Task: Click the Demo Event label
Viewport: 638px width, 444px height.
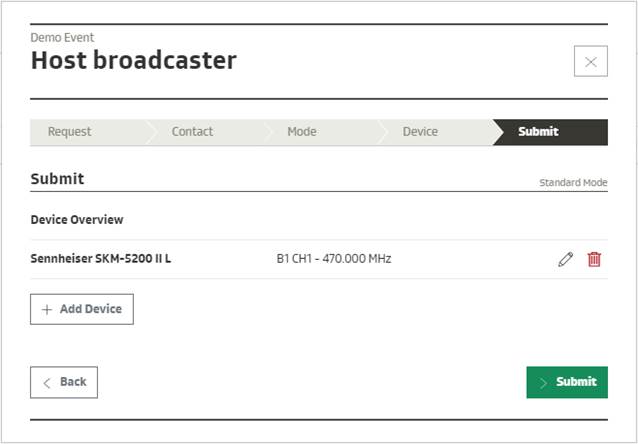Action: pyautogui.click(x=62, y=38)
